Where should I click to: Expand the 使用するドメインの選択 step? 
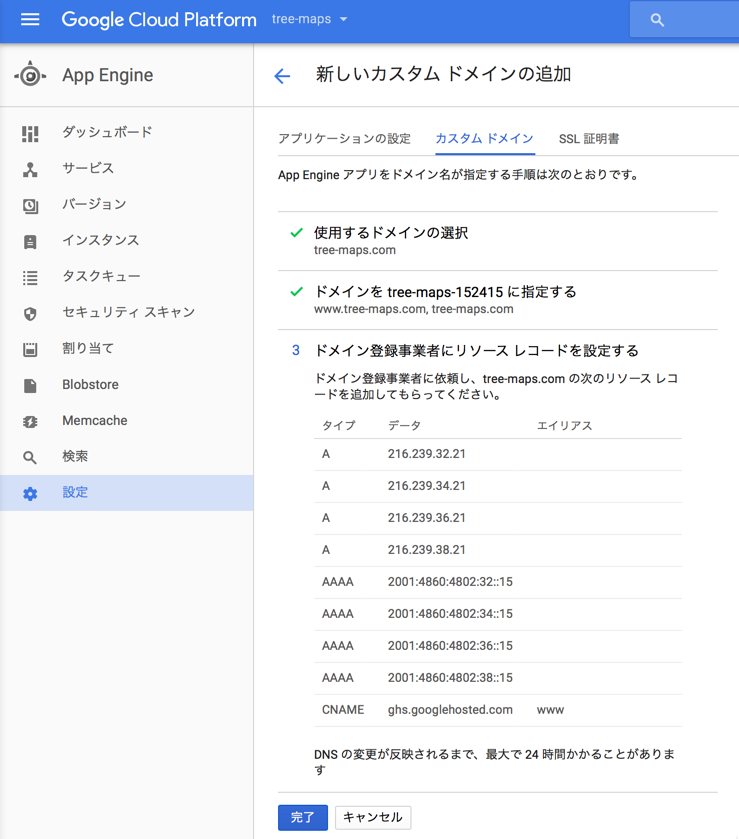pos(391,233)
